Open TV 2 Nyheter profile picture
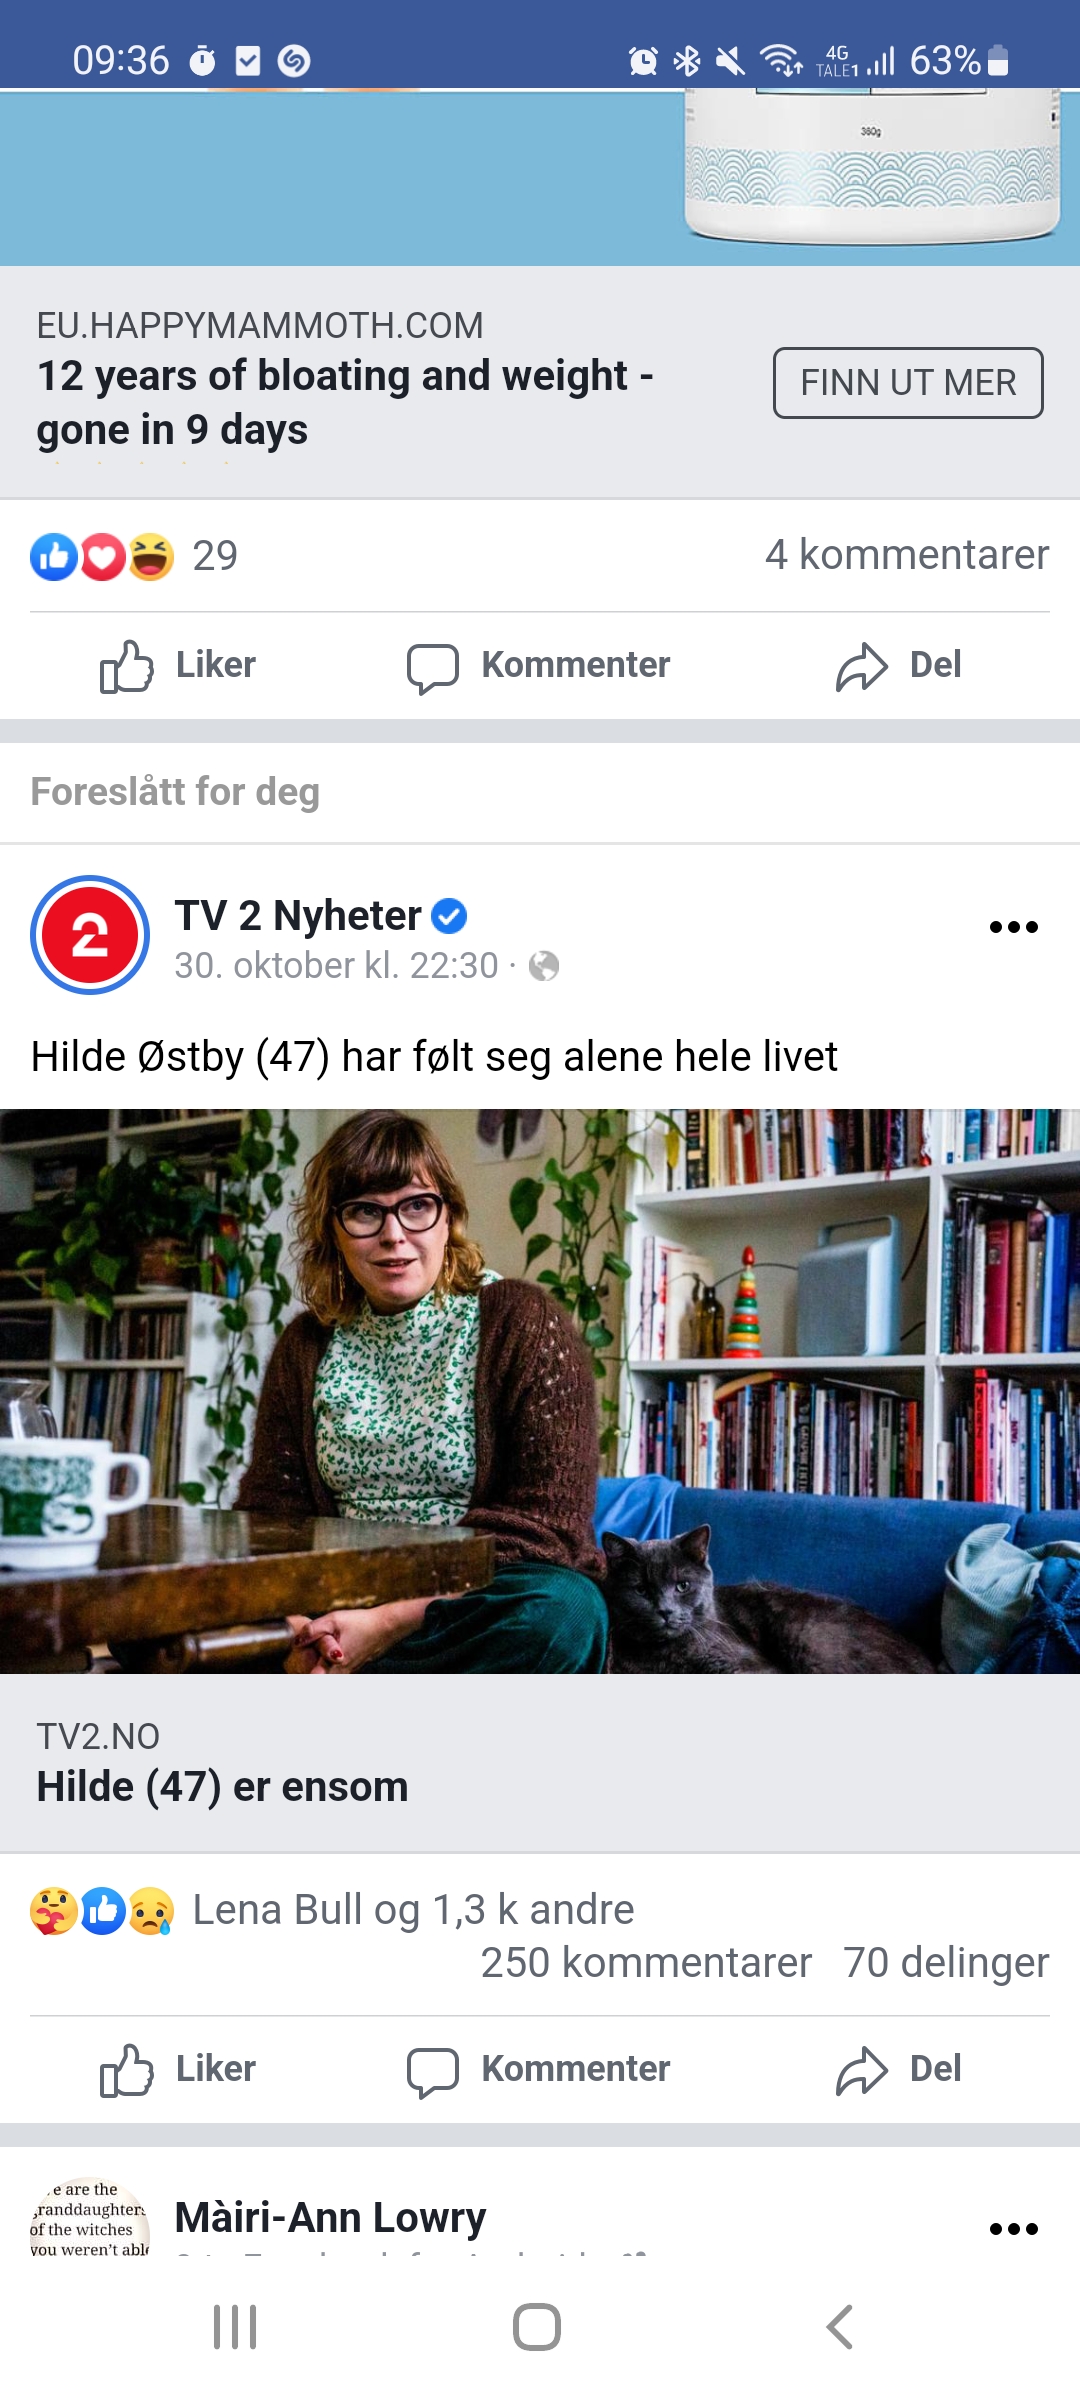This screenshot has height=2400, width=1080. coord(90,935)
